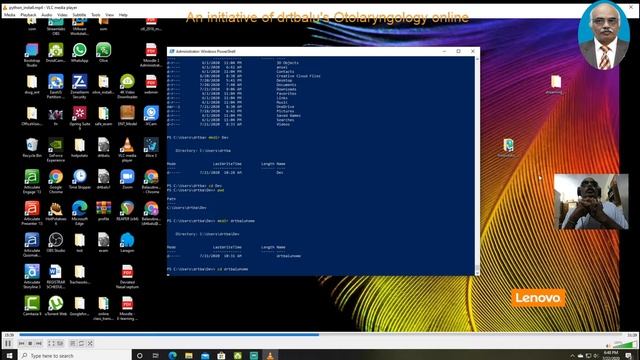640x360 pixels.
Task: Open the Playback menu
Action: 28,15
